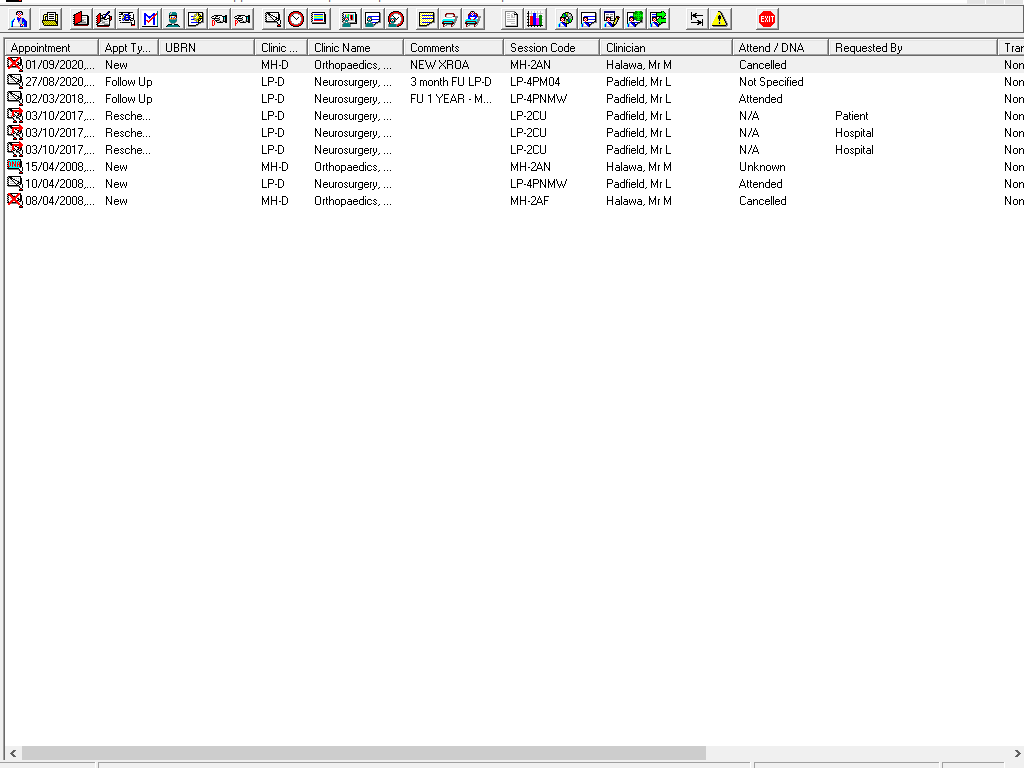Click the Requested By column header
Viewport: 1024px width, 768px height.
(x=913, y=48)
